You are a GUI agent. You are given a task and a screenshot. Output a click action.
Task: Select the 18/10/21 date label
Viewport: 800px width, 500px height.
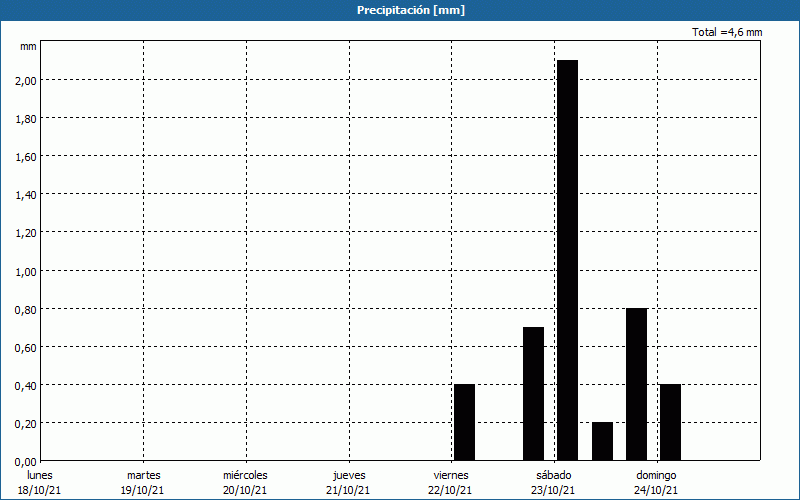tap(39, 490)
